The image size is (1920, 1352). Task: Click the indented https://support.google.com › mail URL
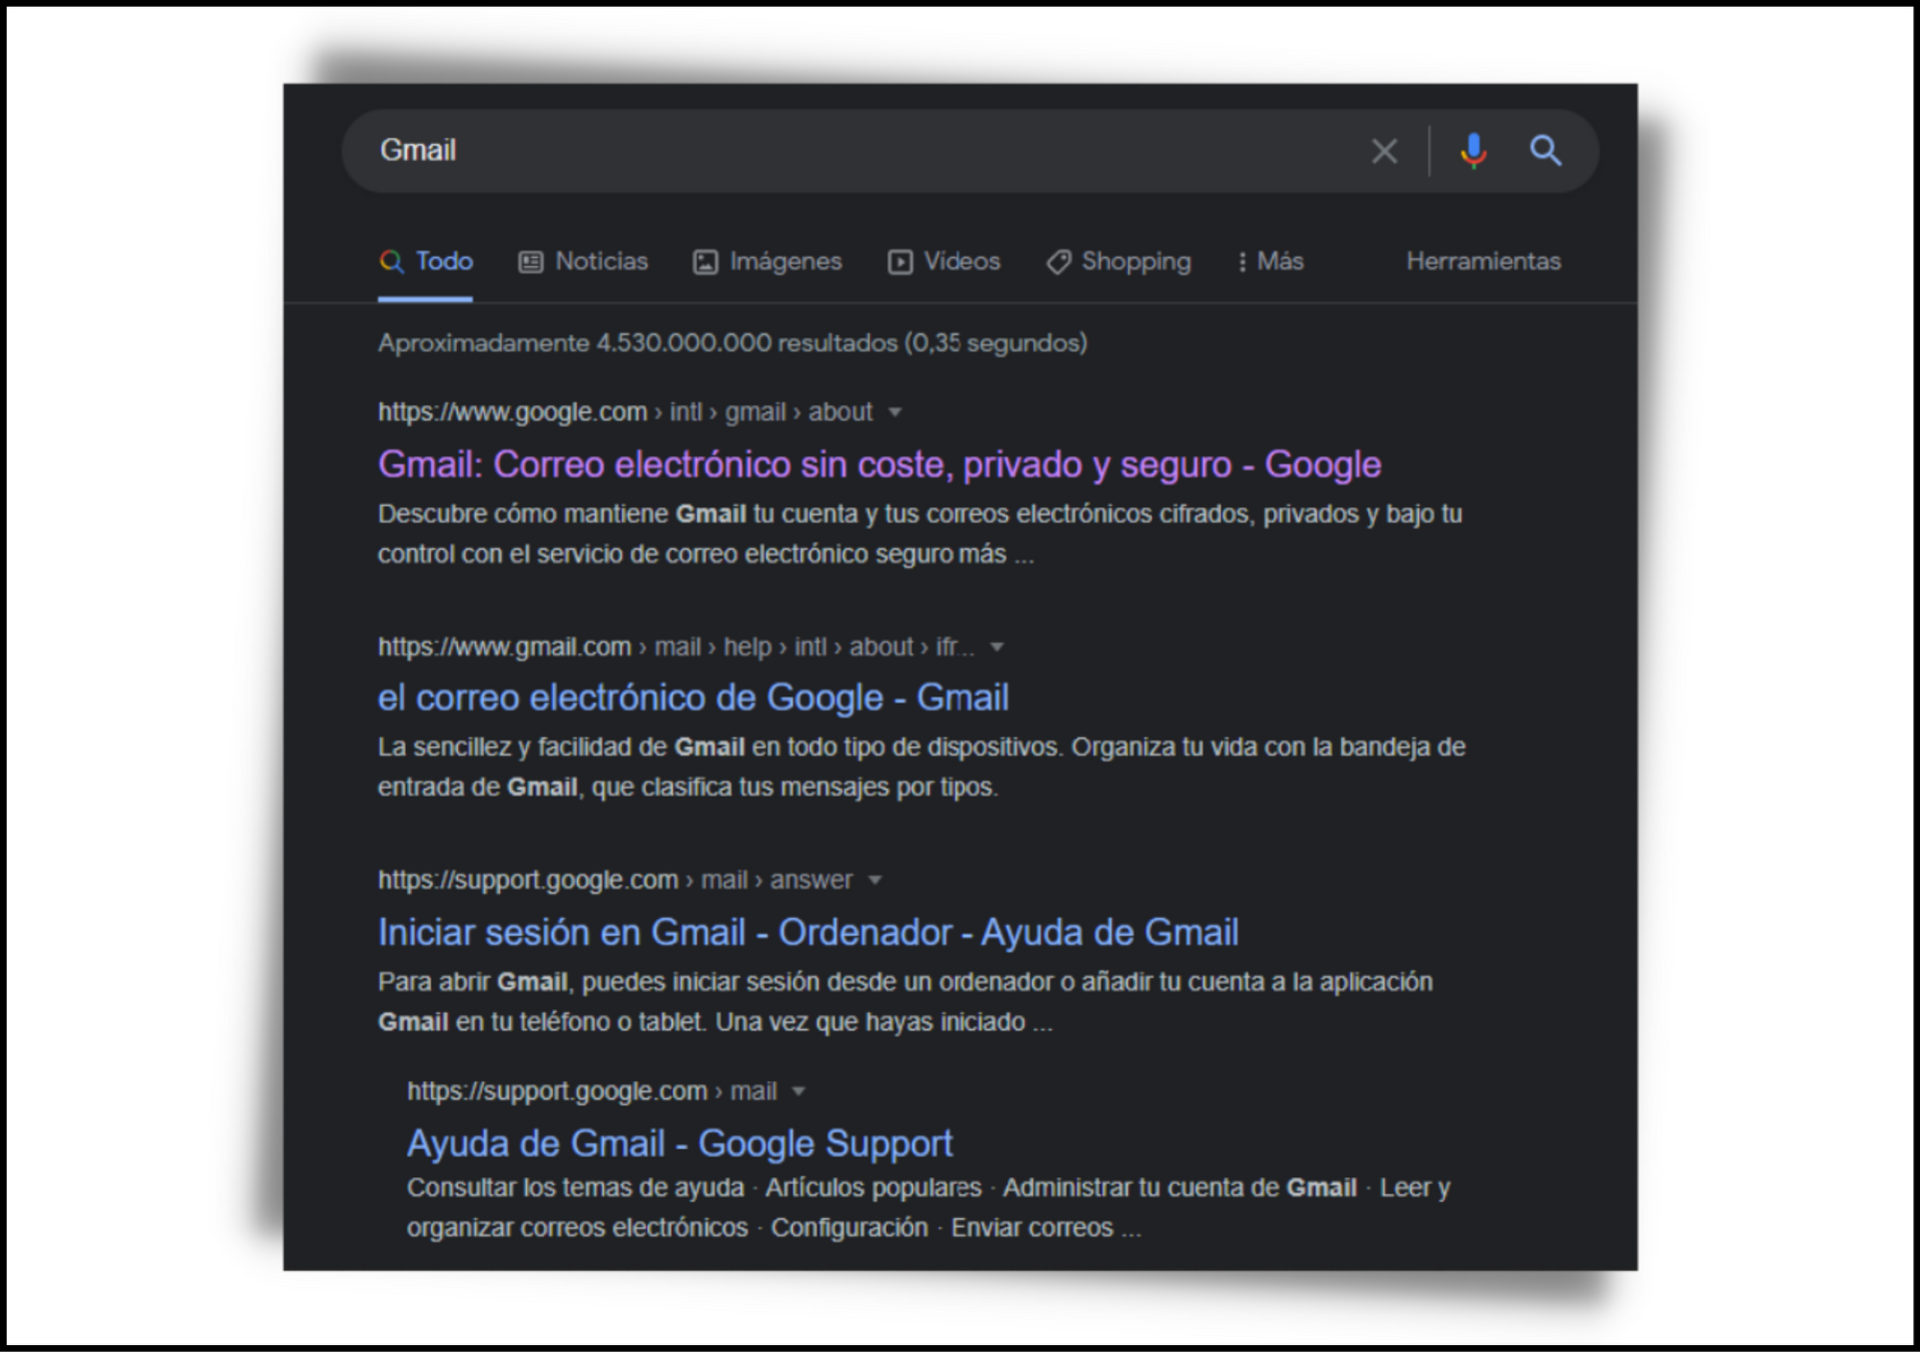(x=592, y=1091)
